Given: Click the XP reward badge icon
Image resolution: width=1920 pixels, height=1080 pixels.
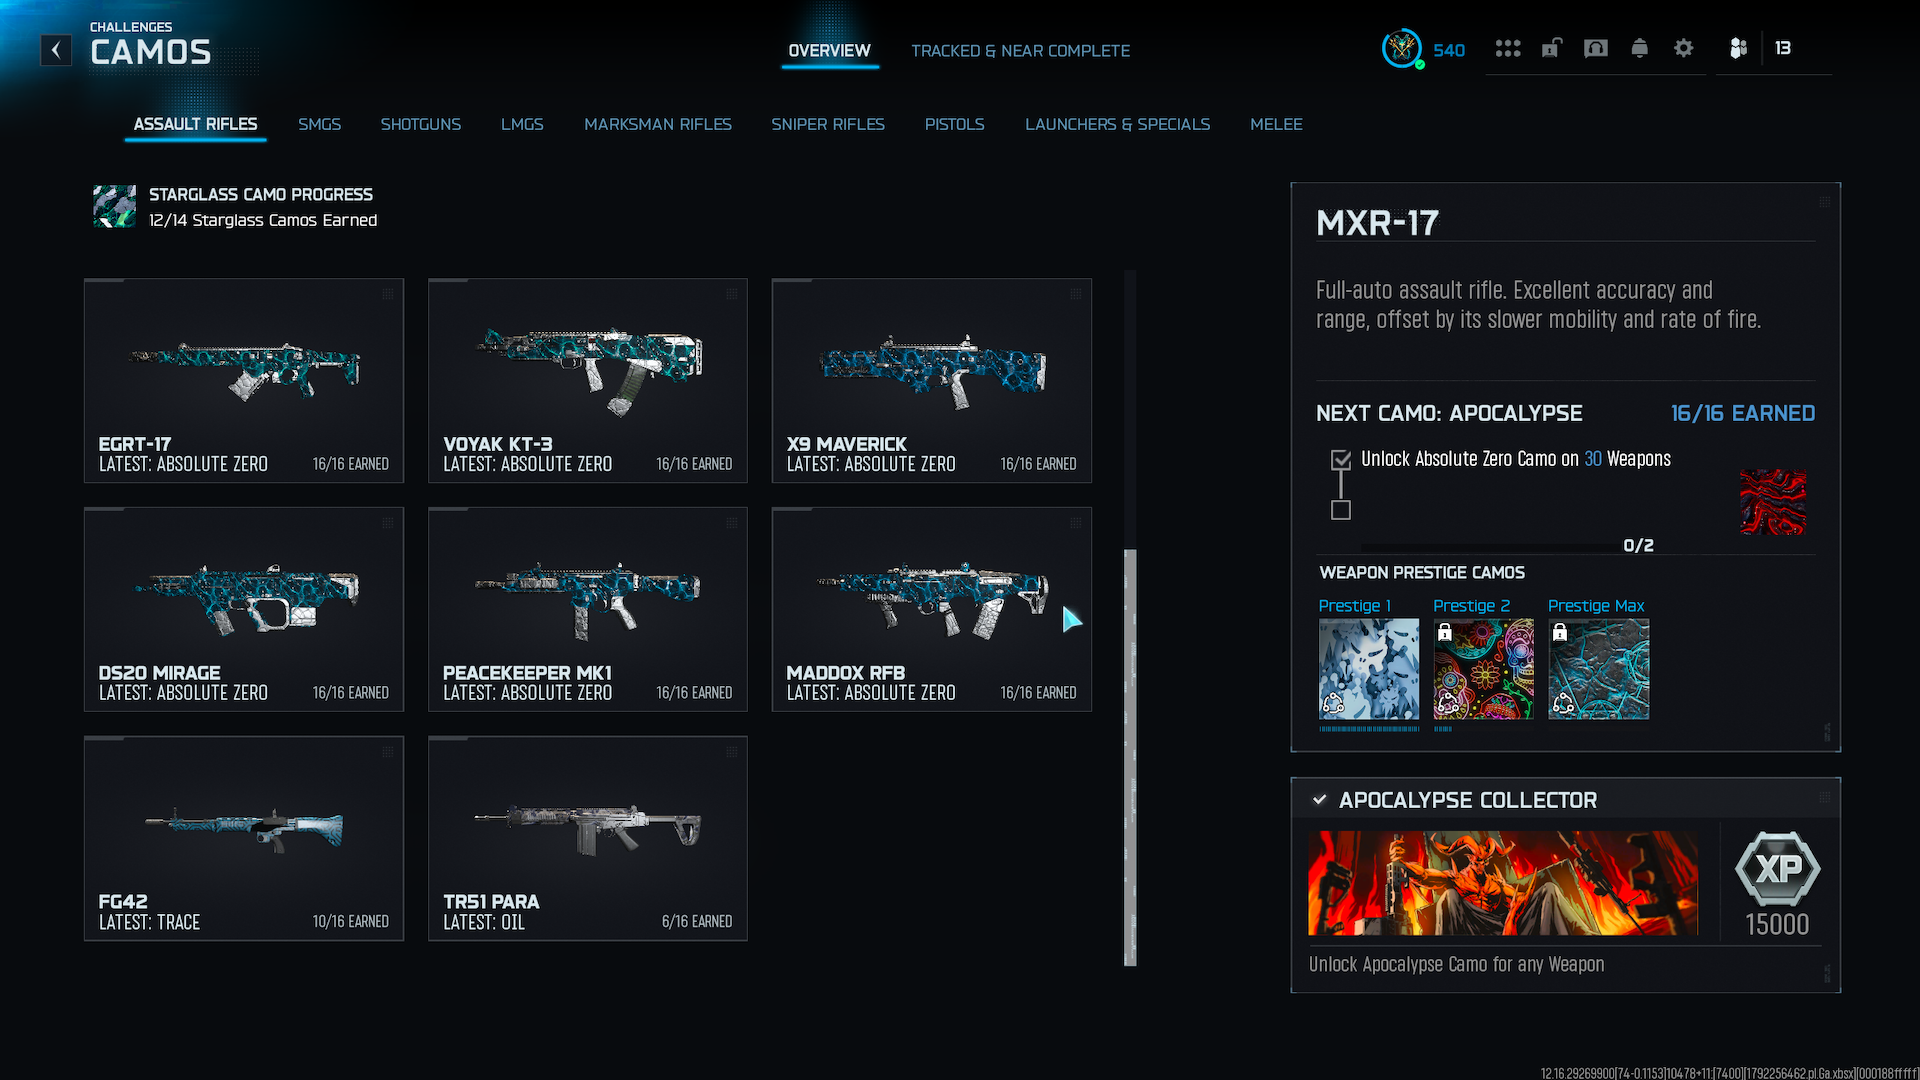Looking at the screenshot, I should click(x=1778, y=868).
